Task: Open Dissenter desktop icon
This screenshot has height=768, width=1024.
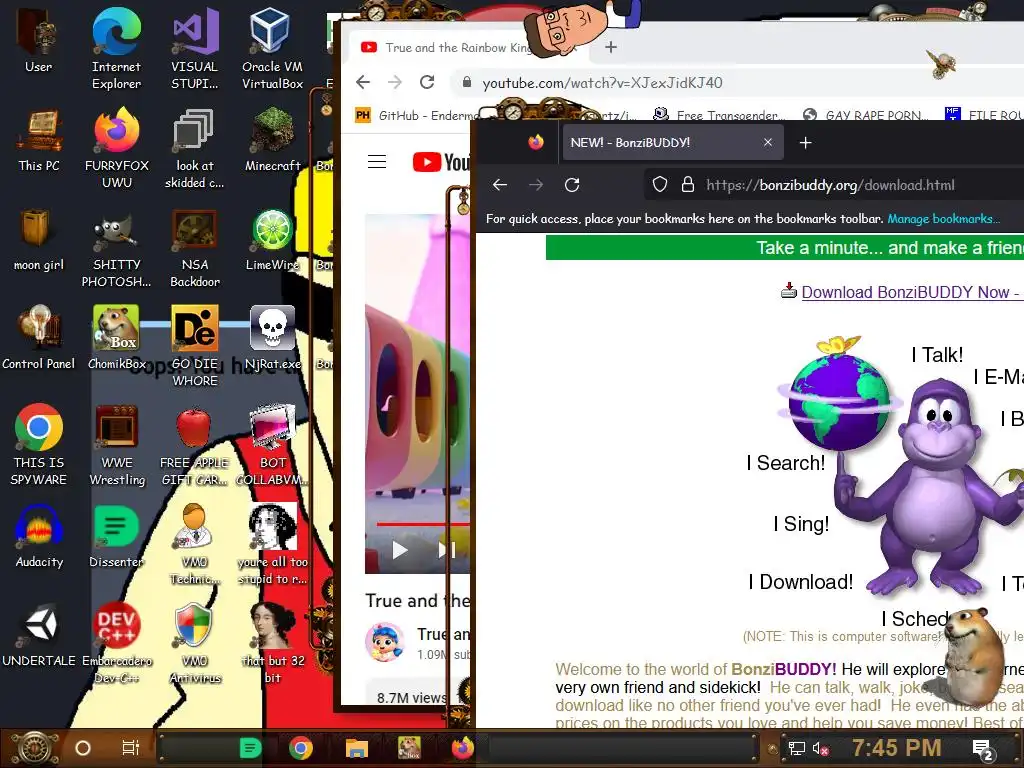Action: click(x=116, y=537)
